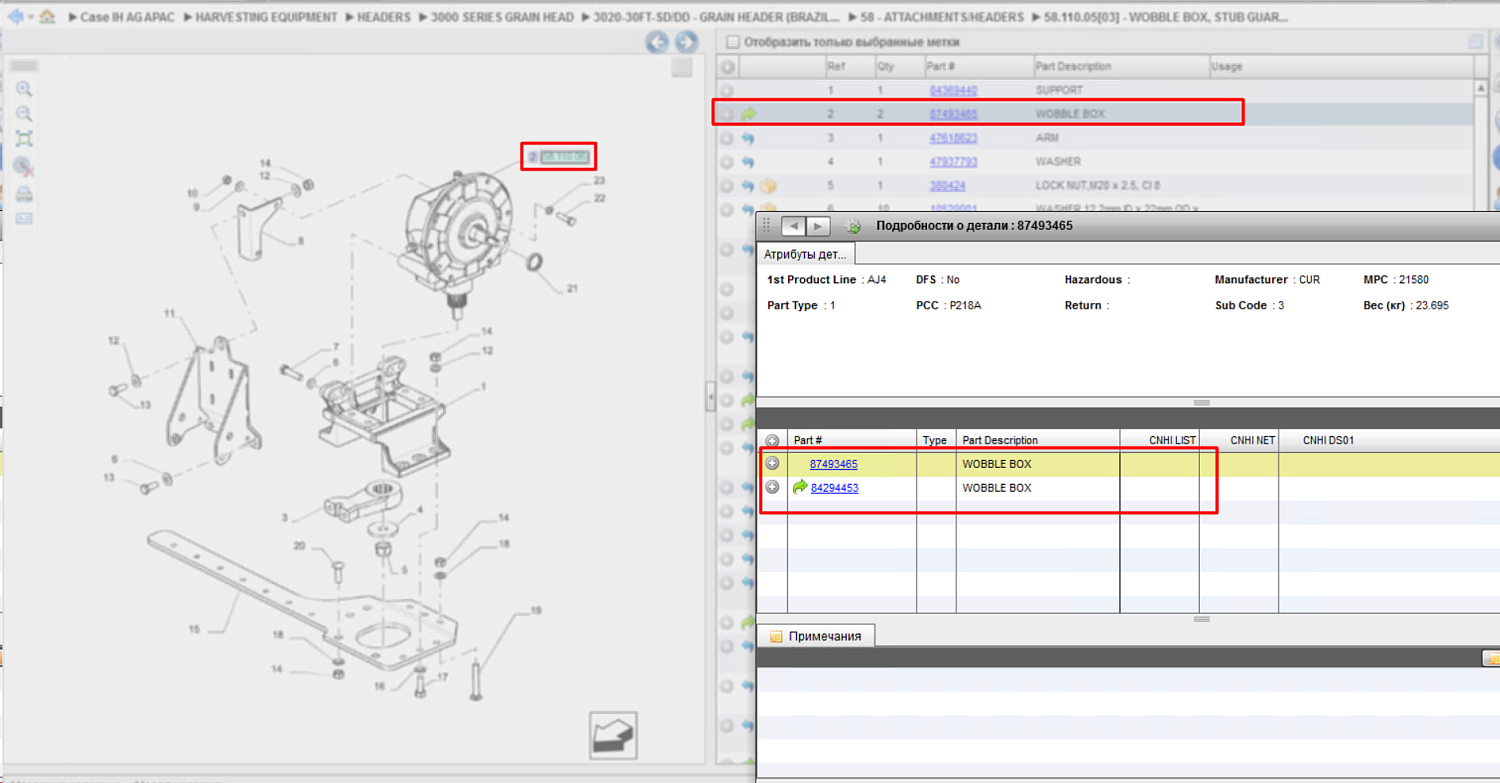The height and width of the screenshot is (783, 1500).
Task: Click the green supersession arrow on the WOBBLE BOX row
Action: 748,114
